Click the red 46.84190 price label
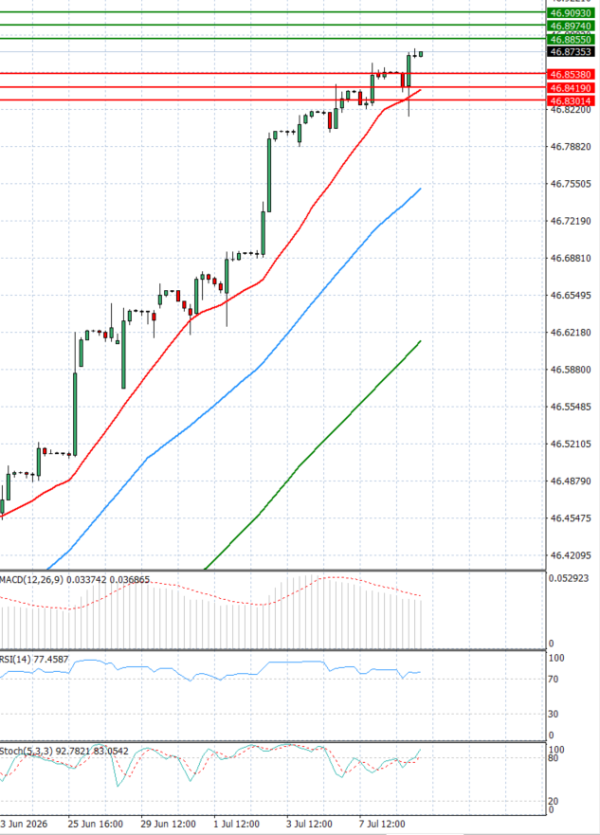600x835 pixels. pos(571,88)
